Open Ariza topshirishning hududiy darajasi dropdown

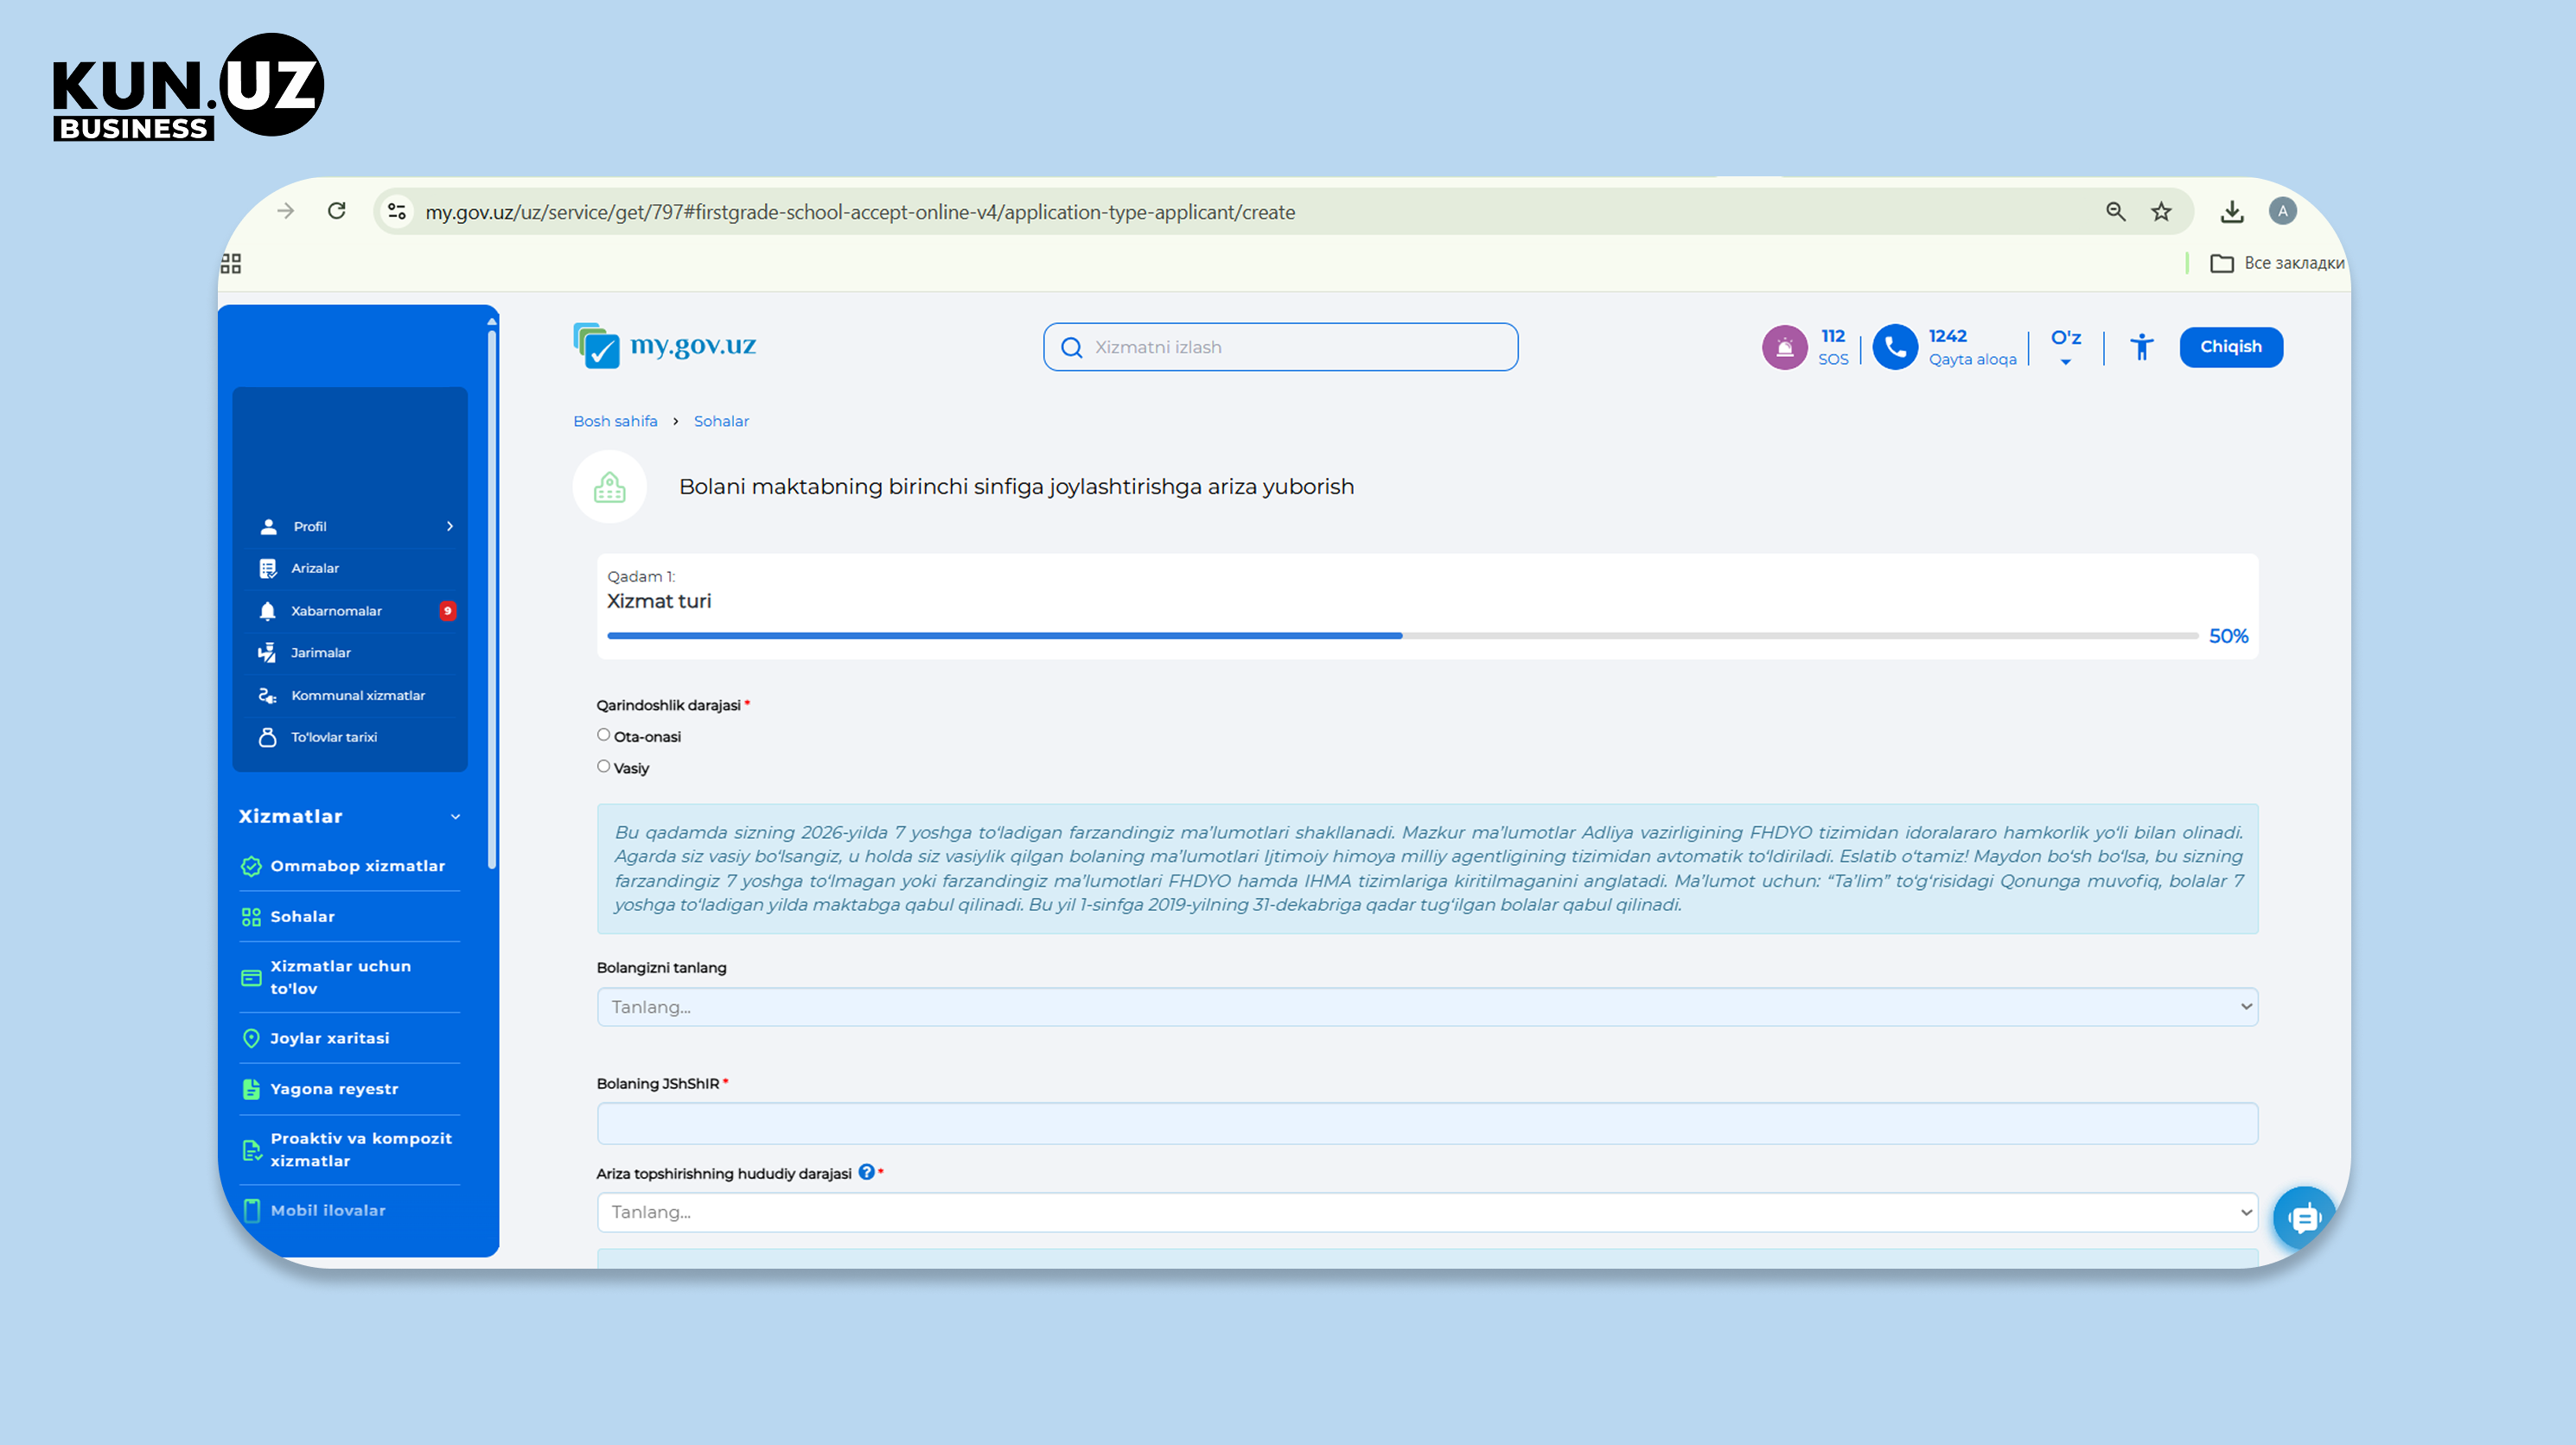(x=1427, y=1212)
